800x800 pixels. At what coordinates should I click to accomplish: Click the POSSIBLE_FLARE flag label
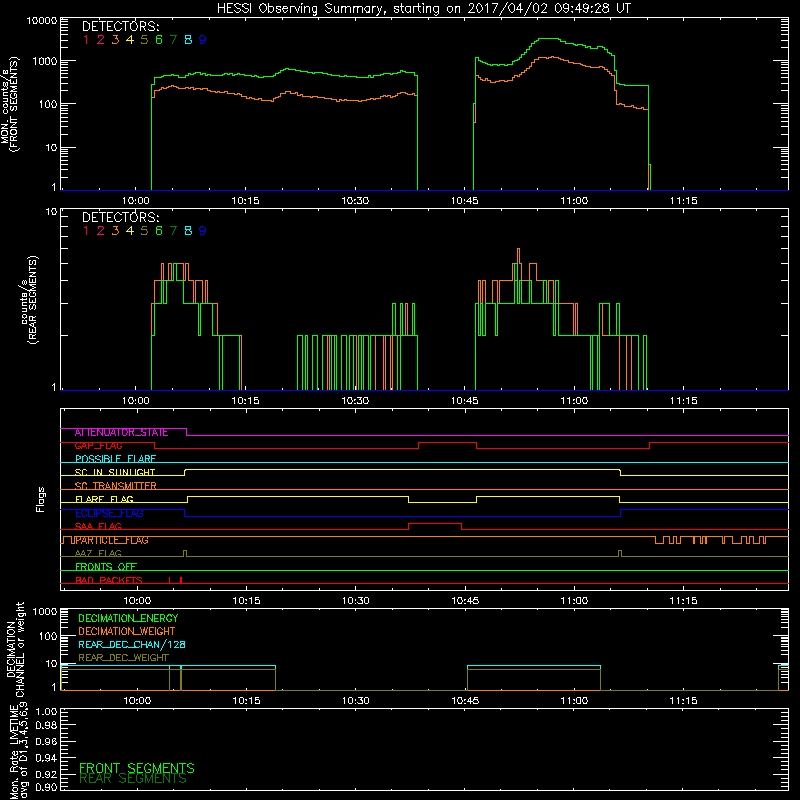pos(115,459)
